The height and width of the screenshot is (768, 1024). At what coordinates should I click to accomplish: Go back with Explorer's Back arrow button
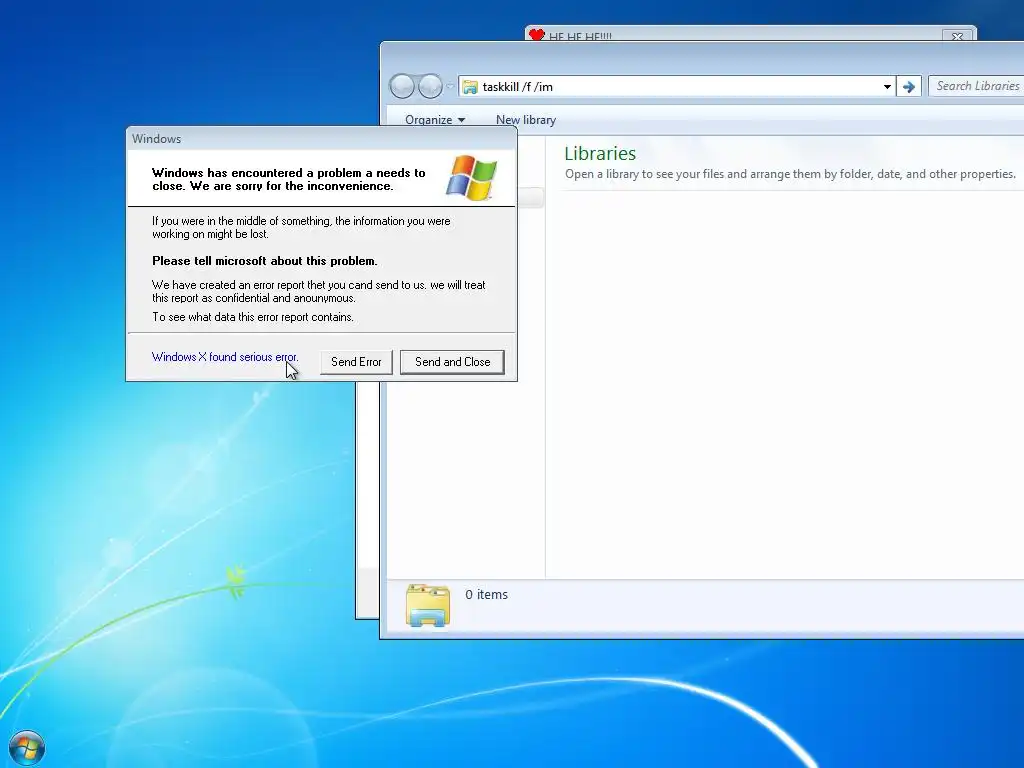(402, 86)
